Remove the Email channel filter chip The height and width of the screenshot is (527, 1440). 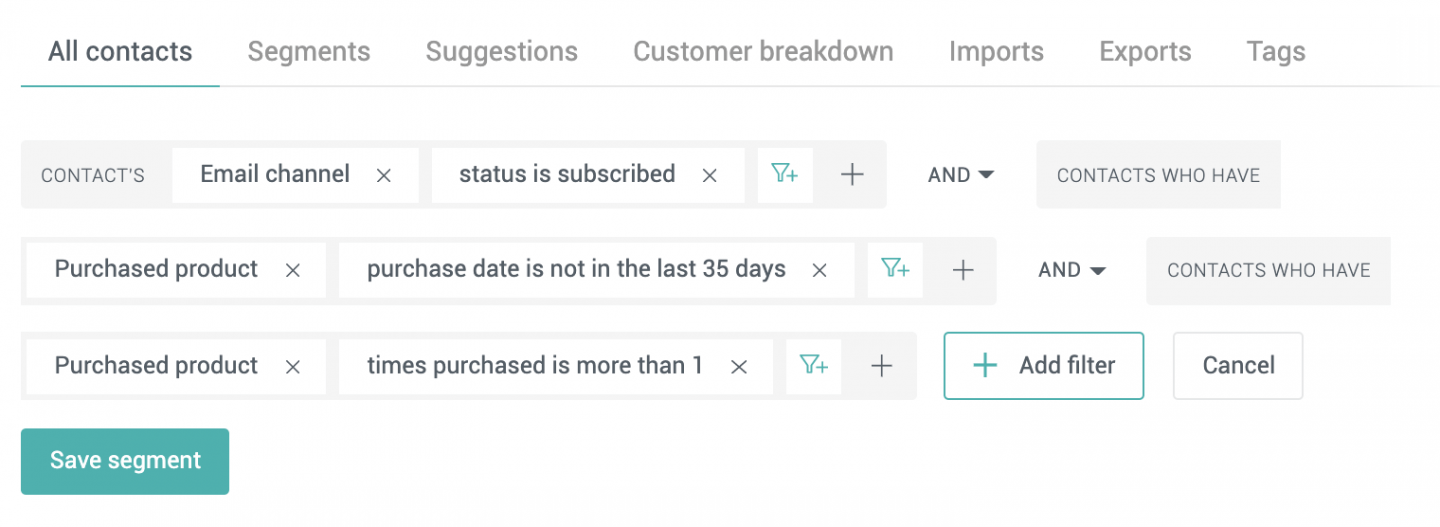click(383, 175)
